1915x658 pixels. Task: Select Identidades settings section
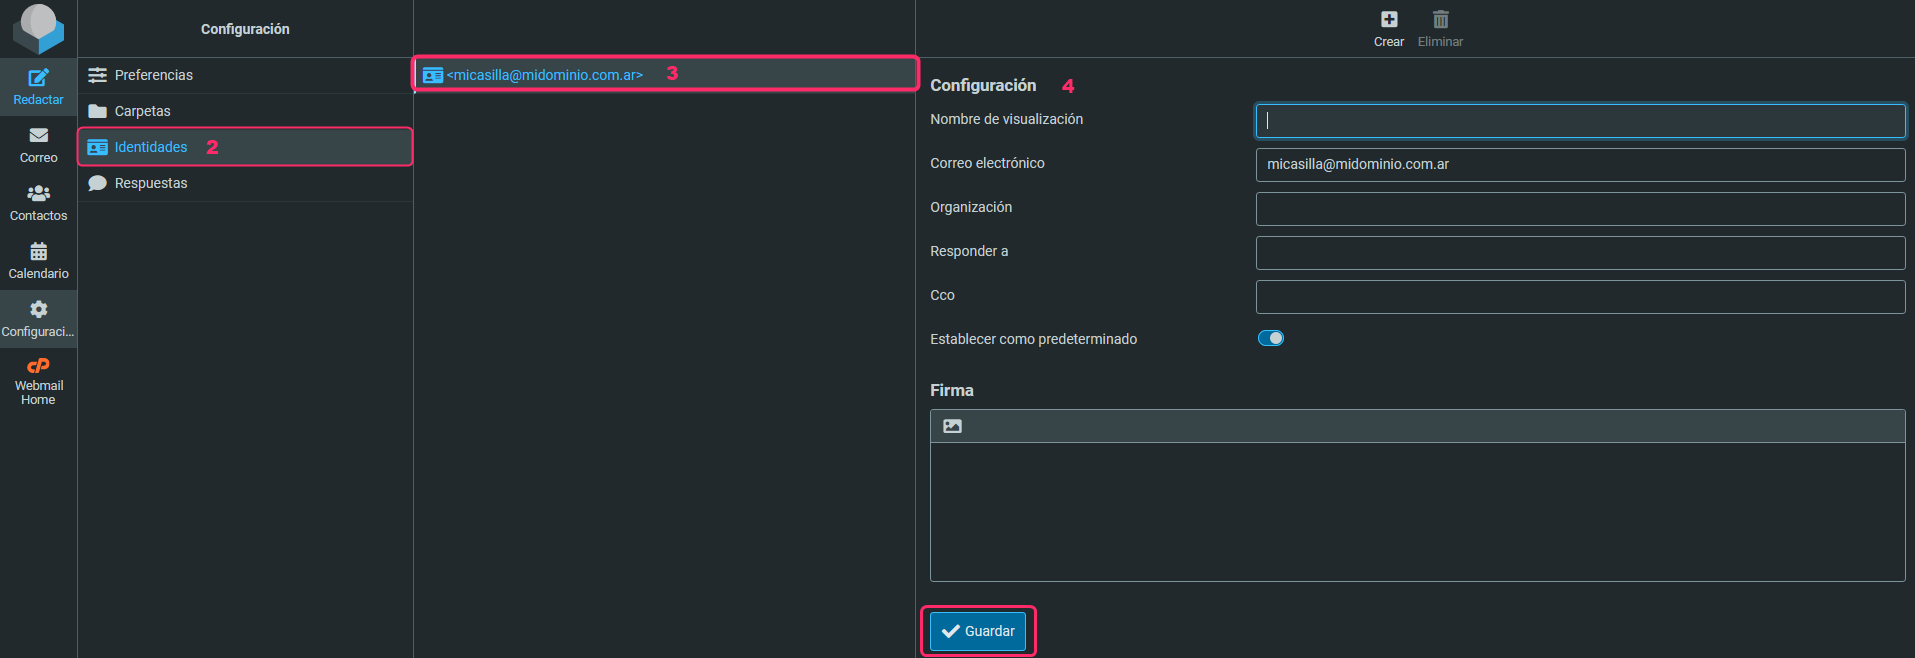point(150,147)
